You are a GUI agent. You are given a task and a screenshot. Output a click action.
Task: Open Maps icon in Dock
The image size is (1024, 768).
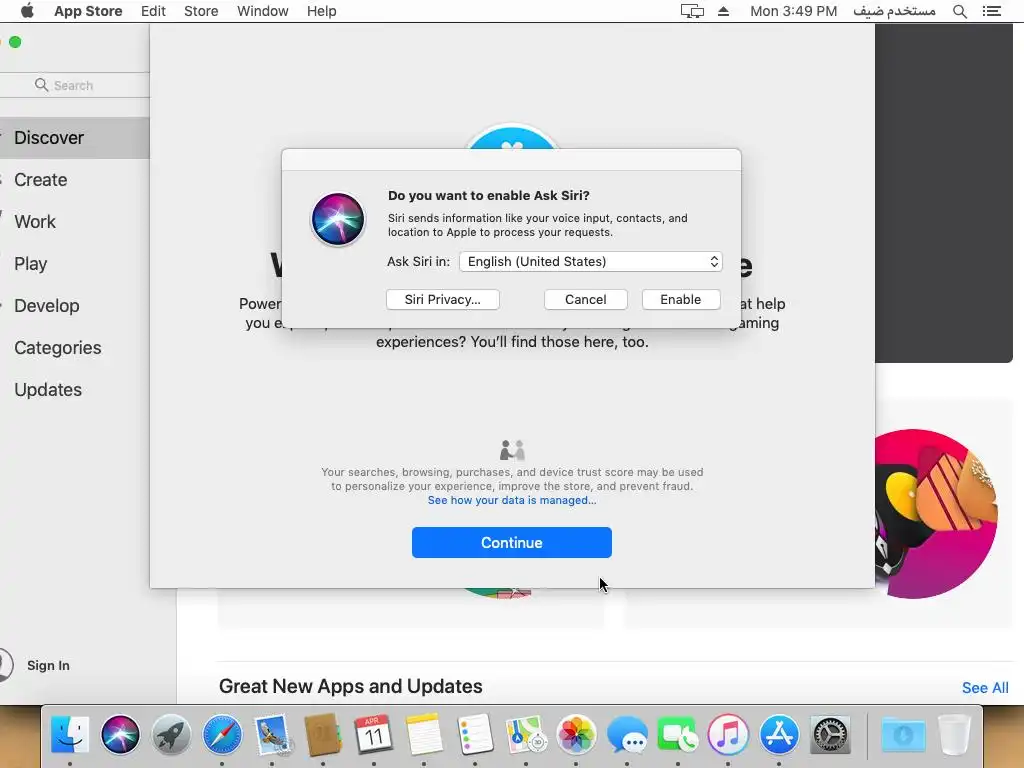point(526,735)
